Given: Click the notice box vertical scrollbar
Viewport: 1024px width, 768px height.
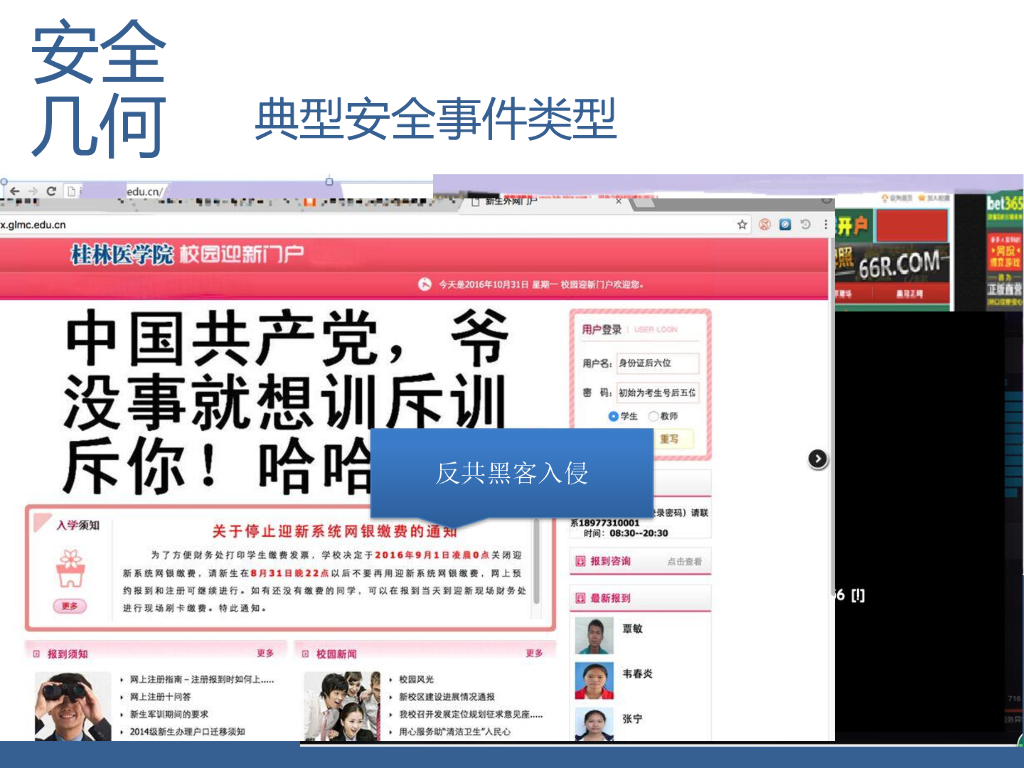Looking at the screenshot, I should click(536, 562).
